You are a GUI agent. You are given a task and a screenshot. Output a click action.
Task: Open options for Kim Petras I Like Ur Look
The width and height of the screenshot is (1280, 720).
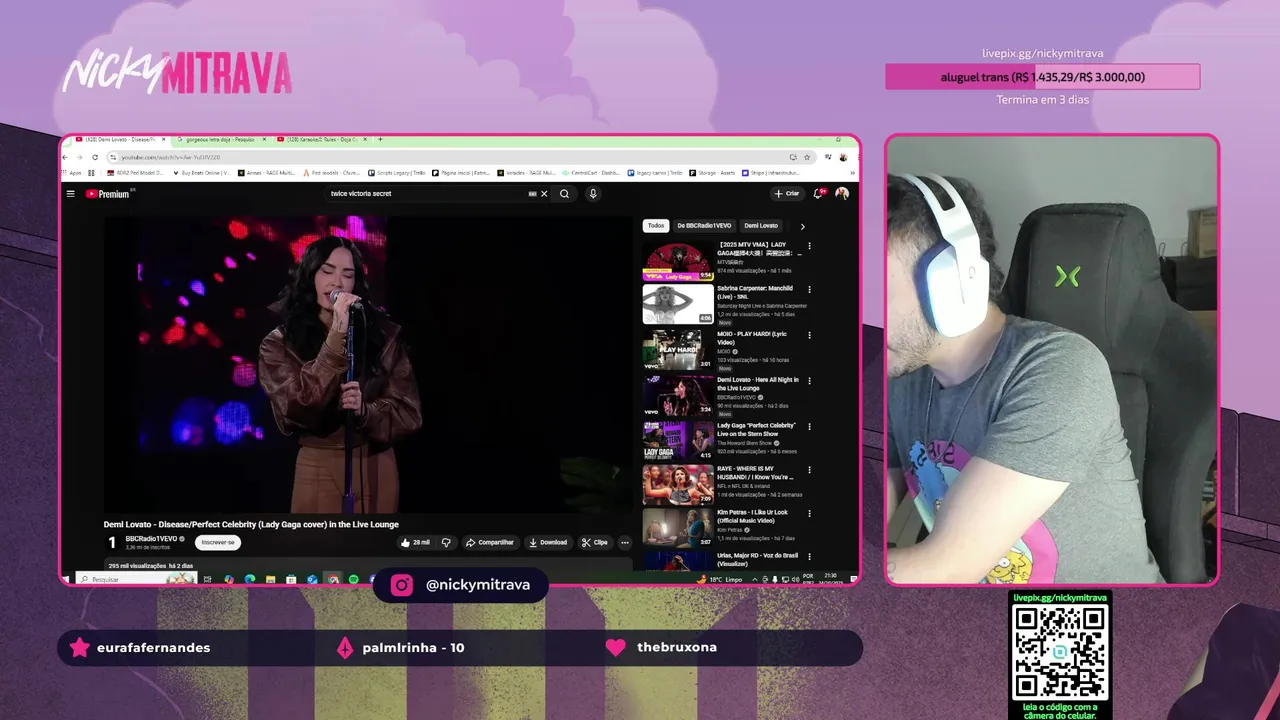click(x=809, y=514)
